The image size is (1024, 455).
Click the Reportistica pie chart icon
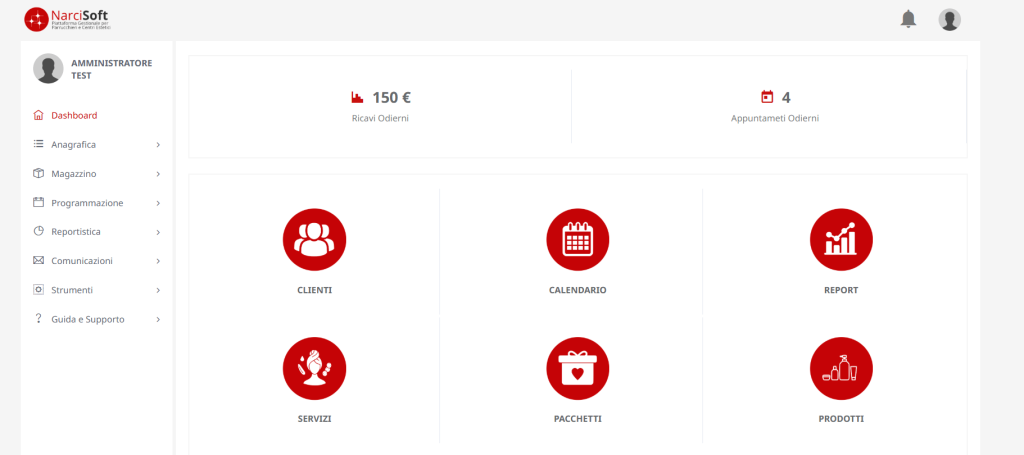tap(38, 231)
